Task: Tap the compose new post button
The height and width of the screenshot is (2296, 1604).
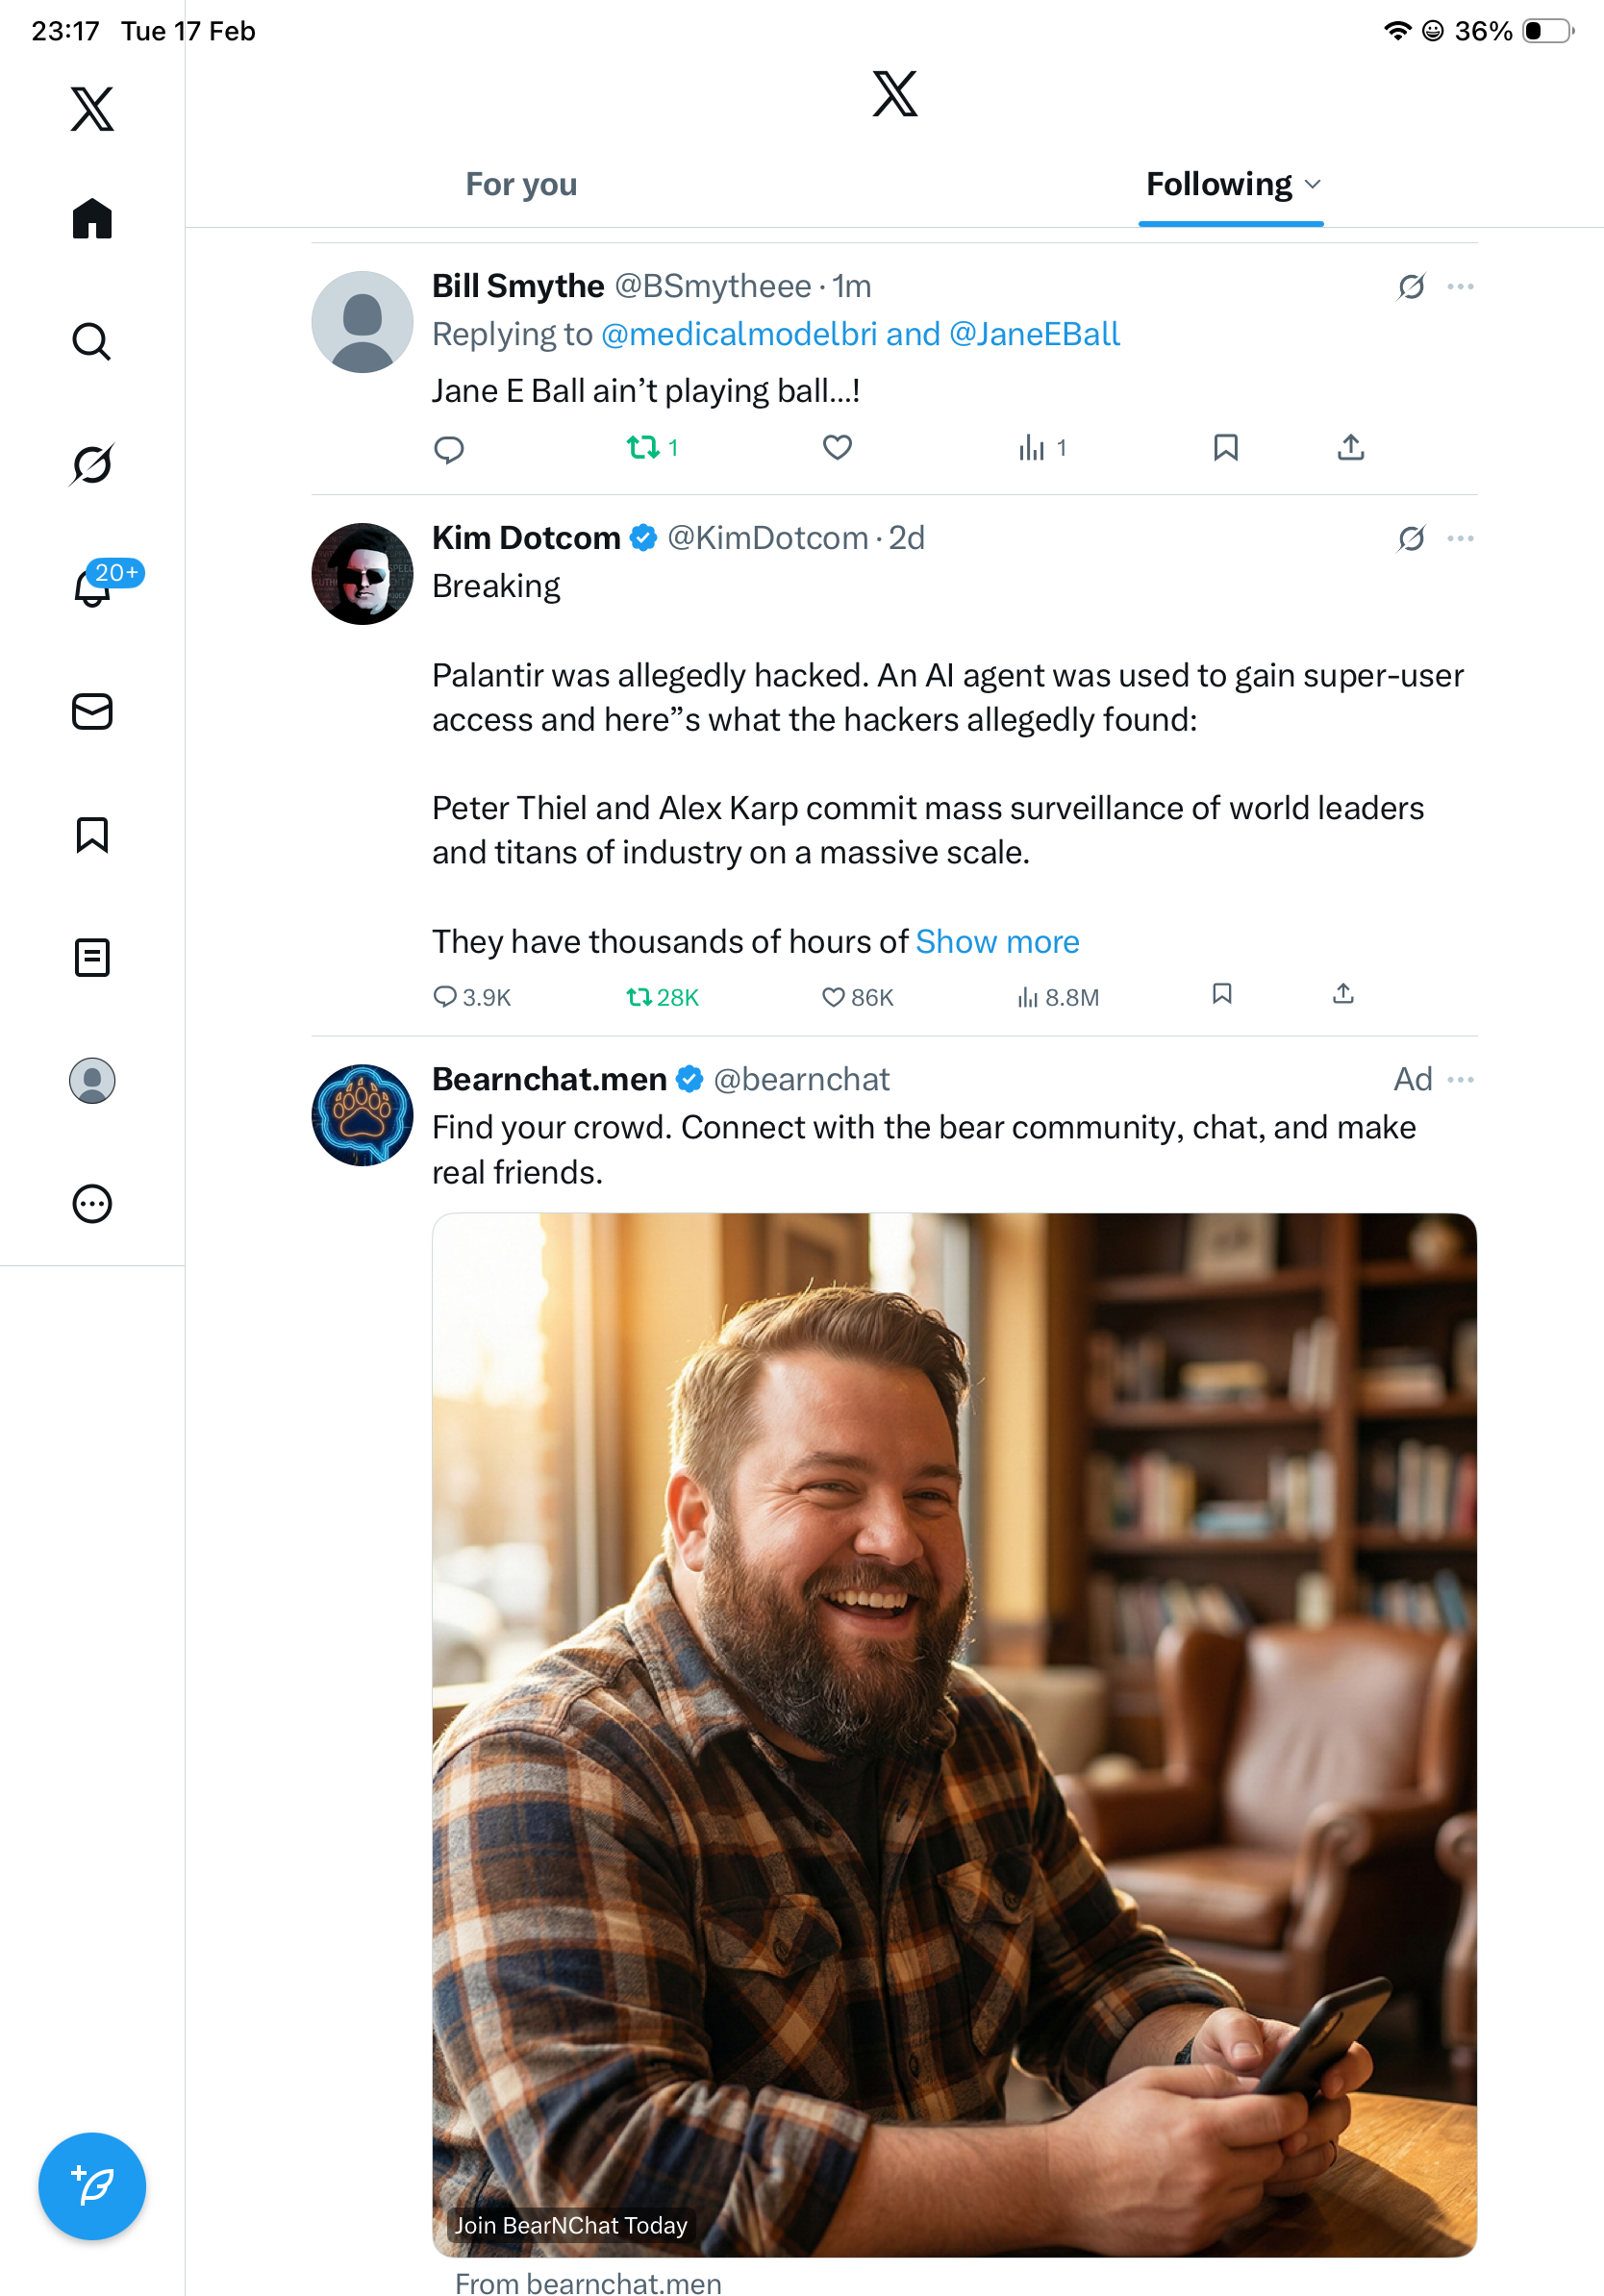Action: (91, 2186)
